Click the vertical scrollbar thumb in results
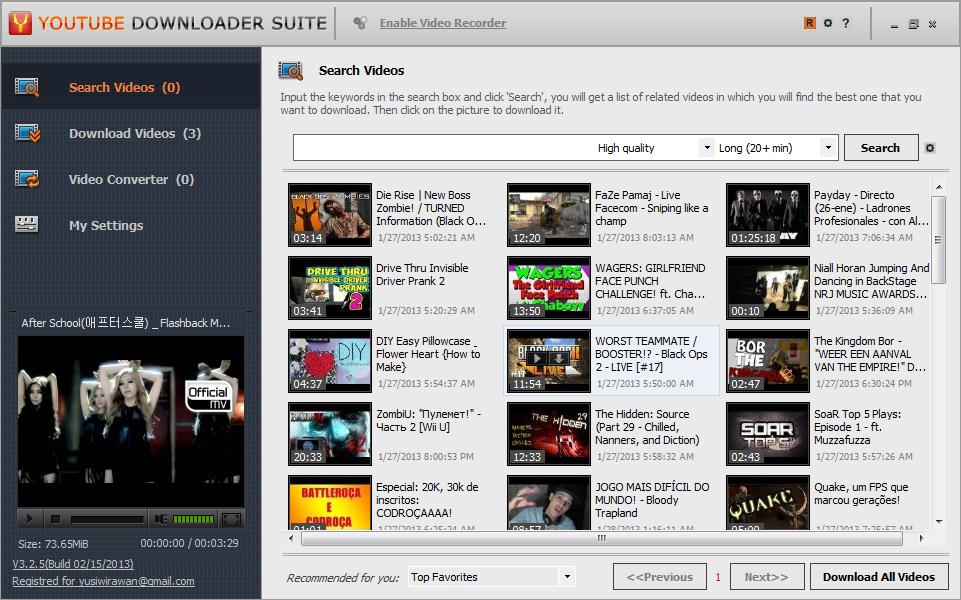This screenshot has height=600, width=961. [x=938, y=240]
